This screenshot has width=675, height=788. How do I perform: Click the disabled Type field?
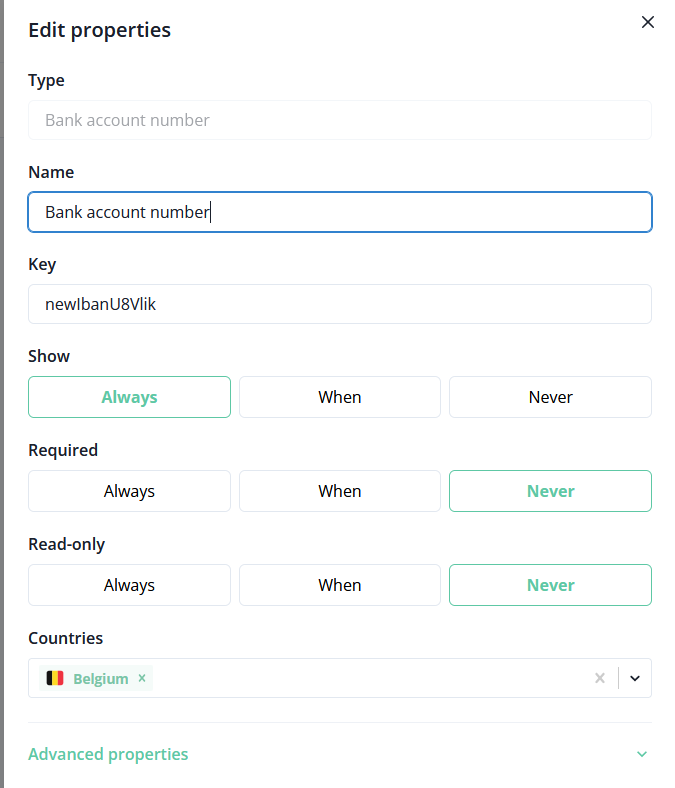pyautogui.click(x=339, y=120)
